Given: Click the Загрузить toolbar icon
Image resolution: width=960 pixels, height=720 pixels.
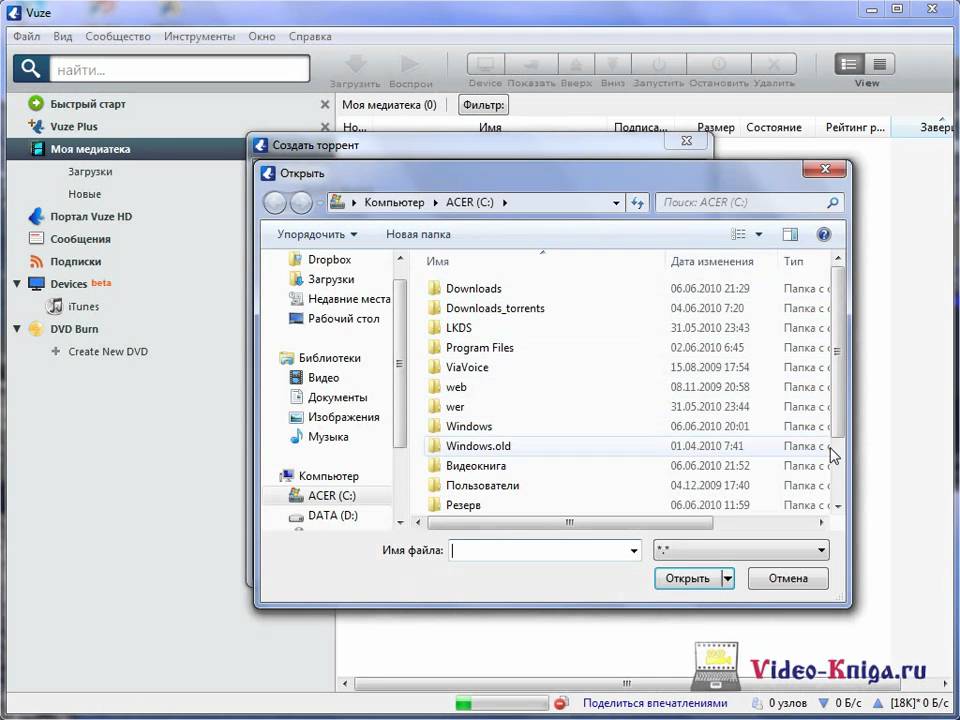Looking at the screenshot, I should tap(356, 64).
